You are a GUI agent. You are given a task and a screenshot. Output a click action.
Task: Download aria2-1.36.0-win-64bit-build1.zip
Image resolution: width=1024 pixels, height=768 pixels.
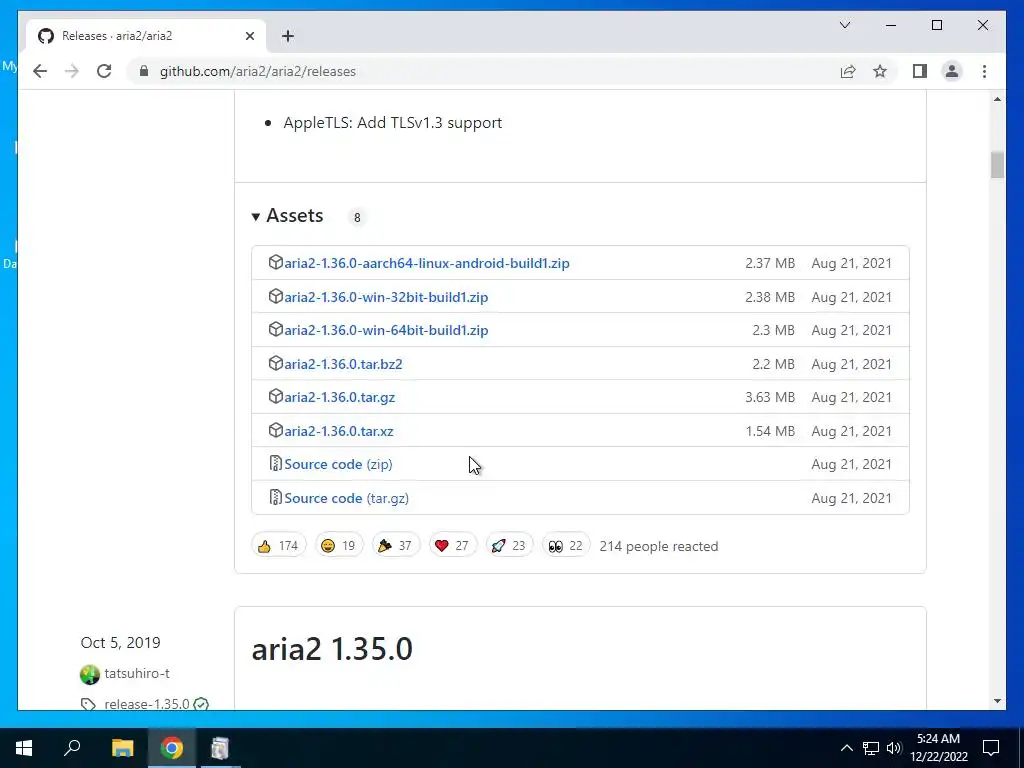coord(386,330)
